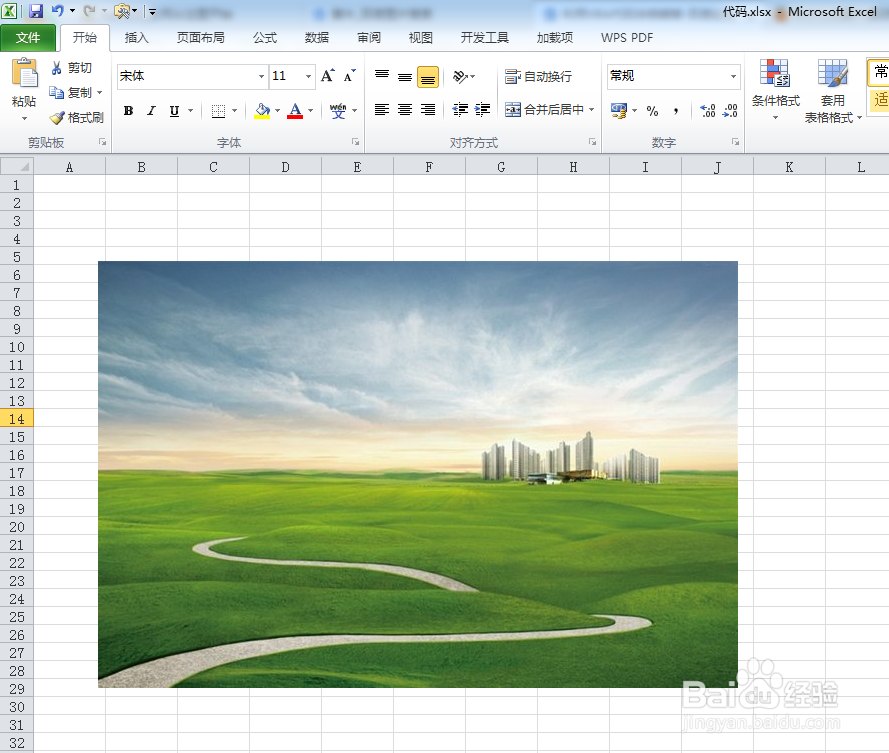
Task: Center cell text horizontally
Action: tap(405, 109)
